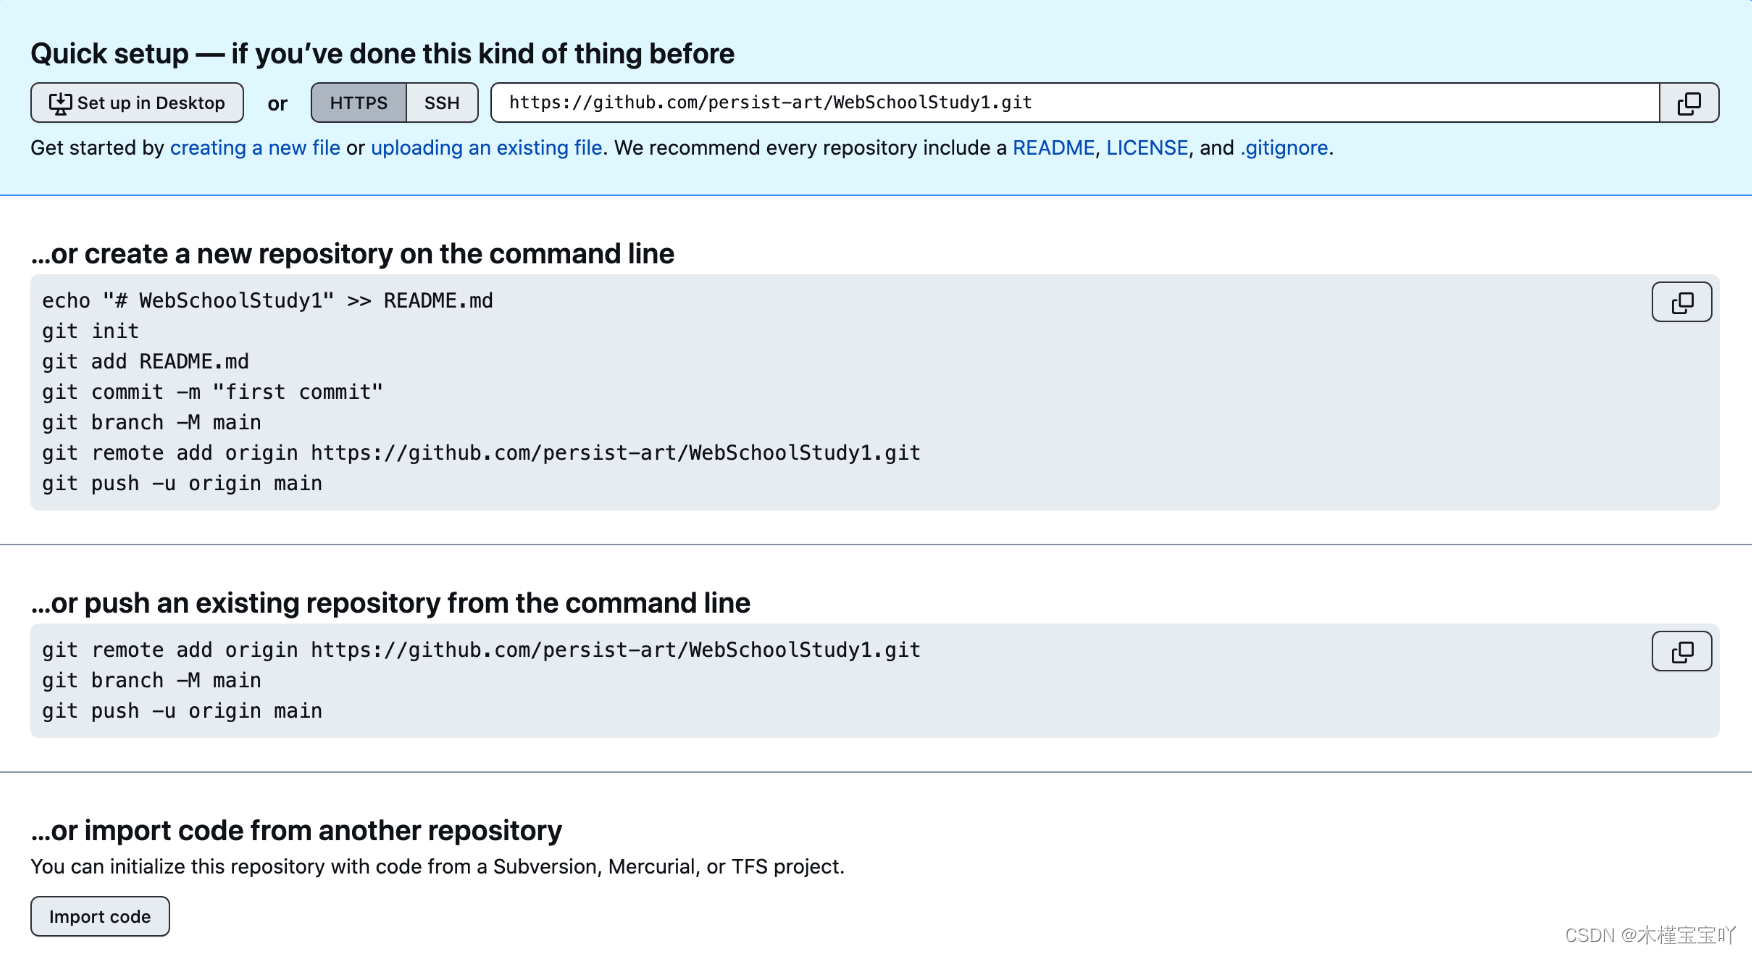Screen dimensions: 1752x954
Task: Open the creating a new file link
Action: pos(255,148)
